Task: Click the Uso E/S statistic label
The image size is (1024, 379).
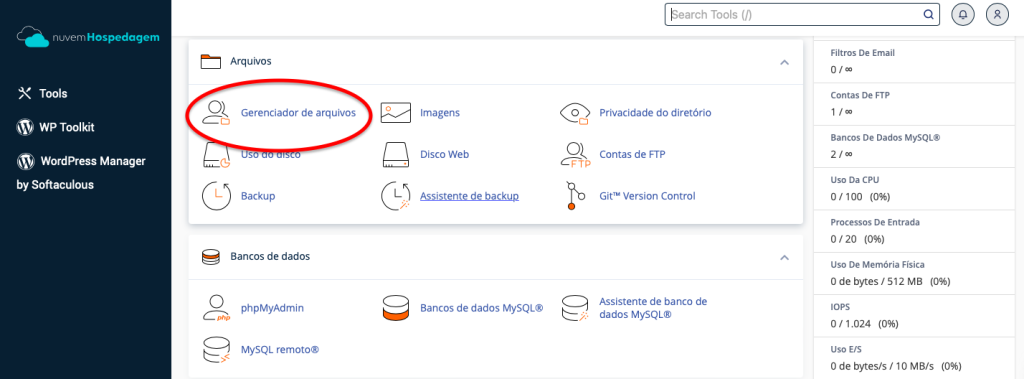Action: [x=846, y=349]
